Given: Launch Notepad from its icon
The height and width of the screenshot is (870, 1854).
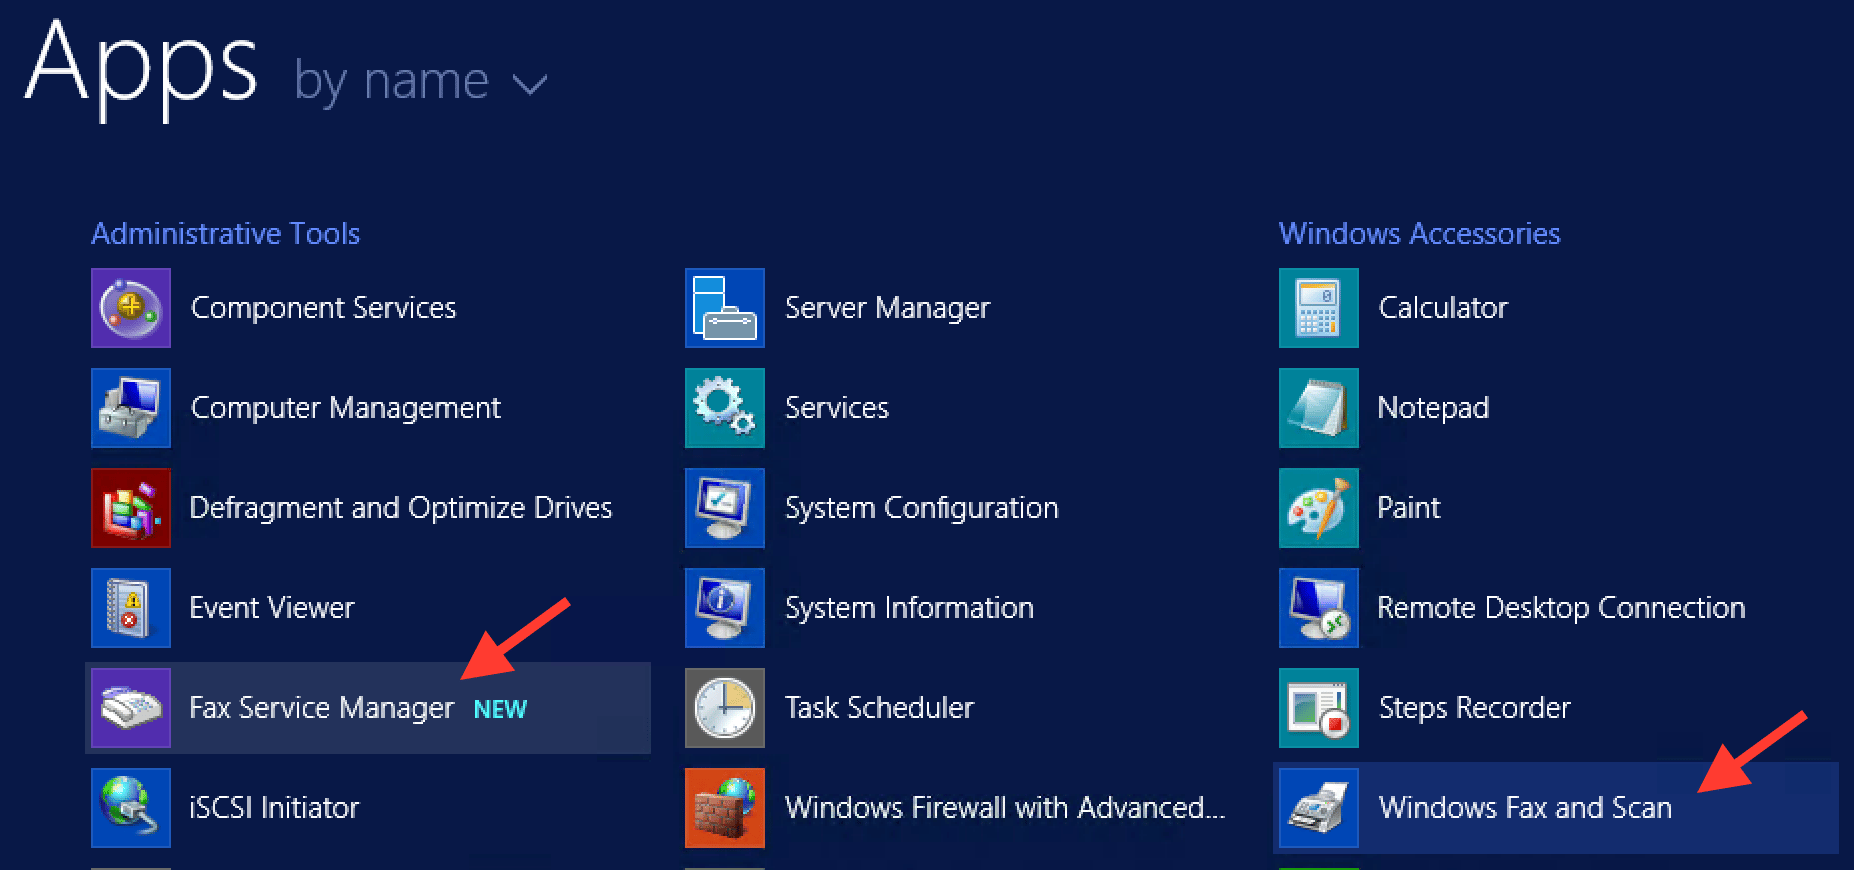Looking at the screenshot, I should (x=1319, y=408).
